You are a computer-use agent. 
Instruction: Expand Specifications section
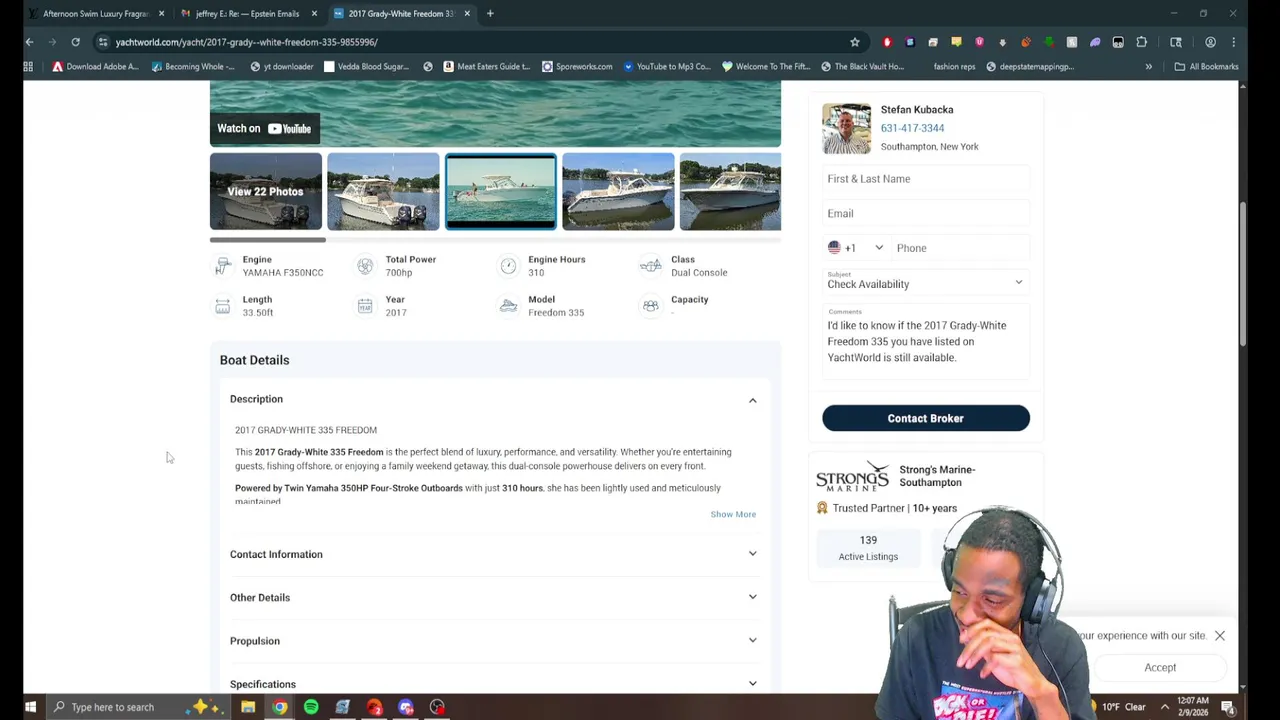(x=494, y=684)
